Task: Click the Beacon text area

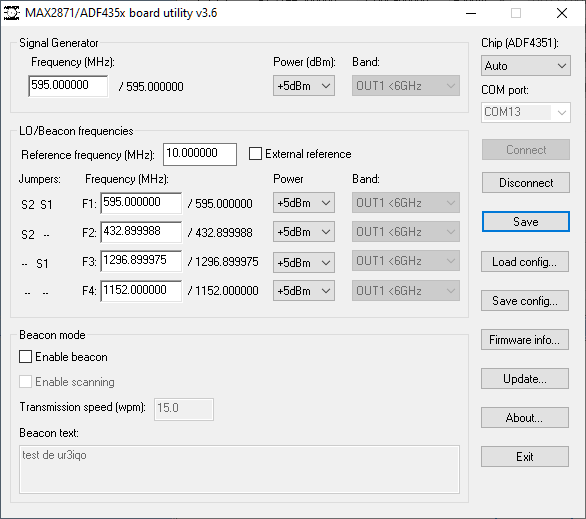Action: 239,469
